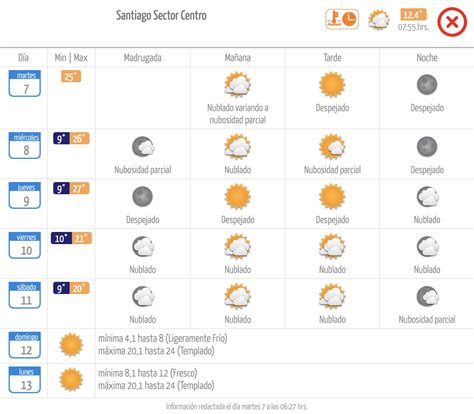Click Thursday's 27° maximum temperature badge
The height and width of the screenshot is (414, 474).
tap(80, 188)
